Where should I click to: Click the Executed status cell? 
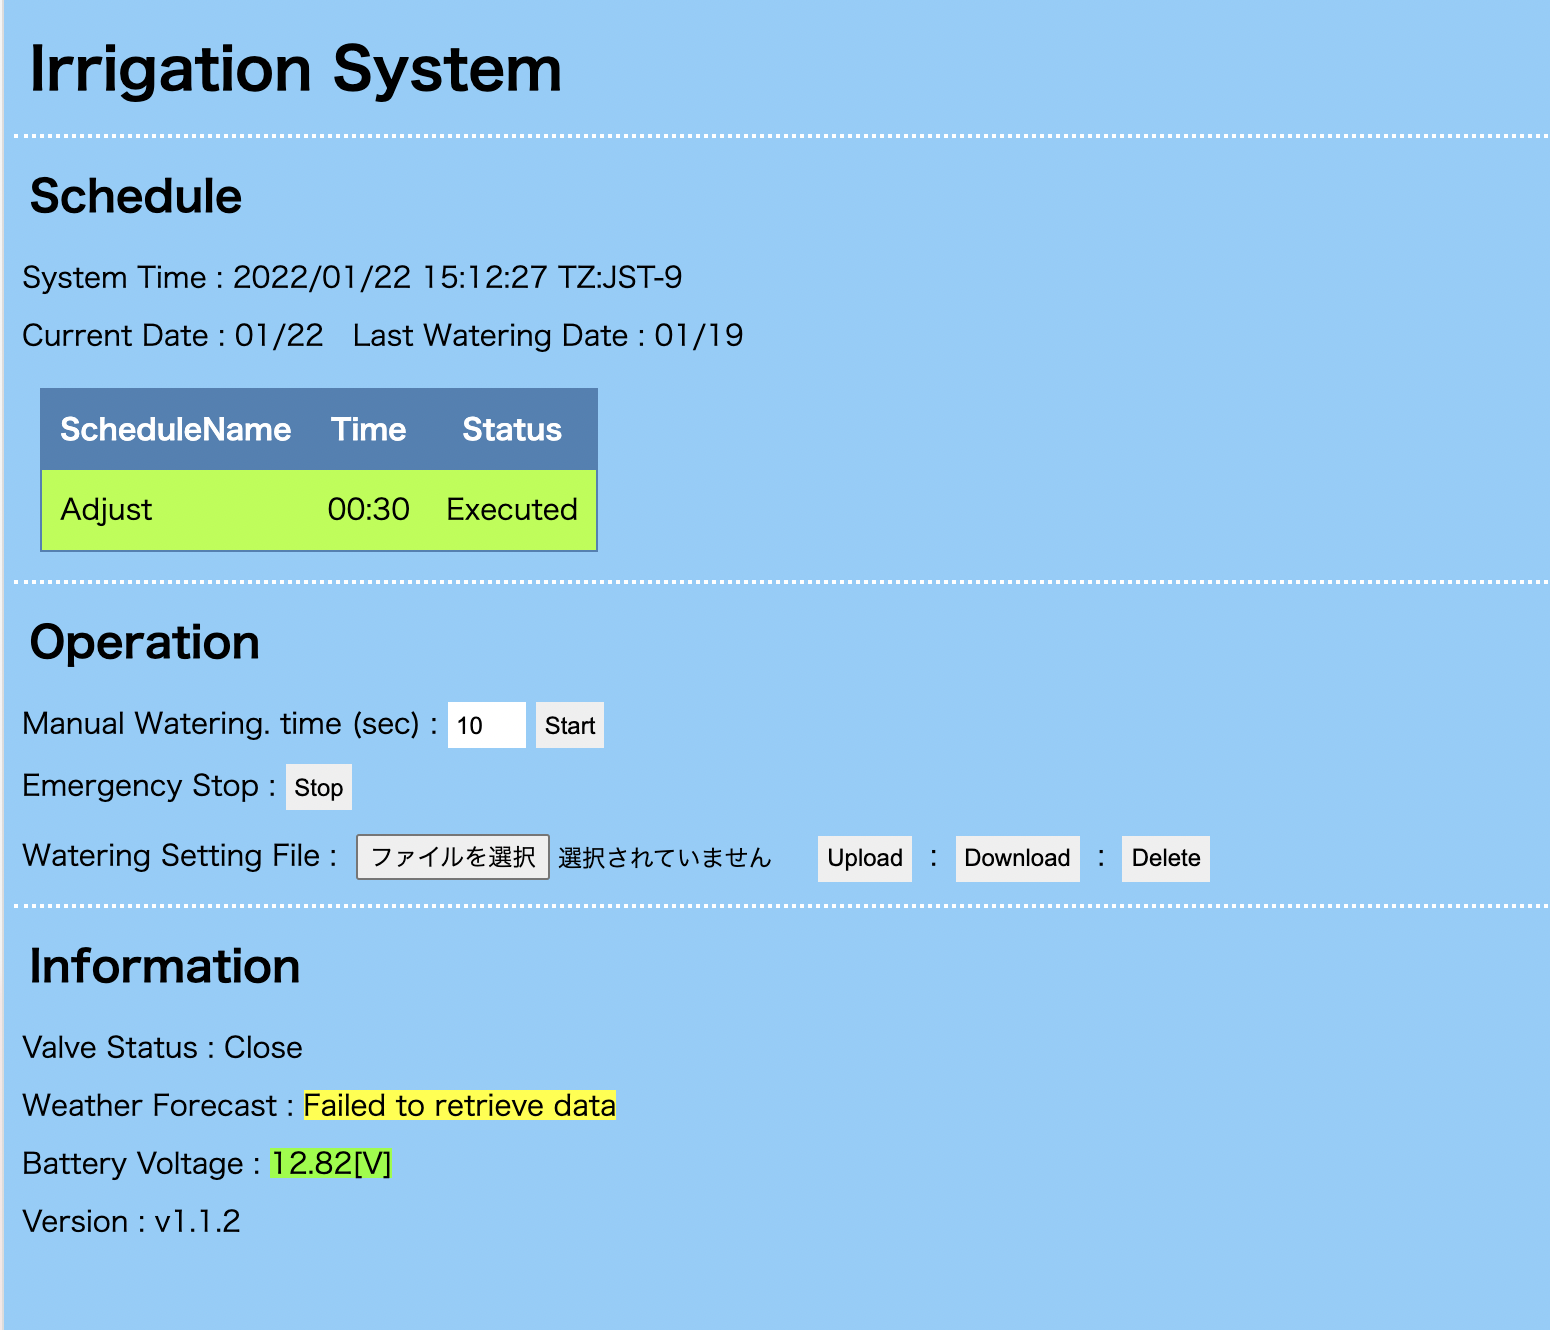511,510
